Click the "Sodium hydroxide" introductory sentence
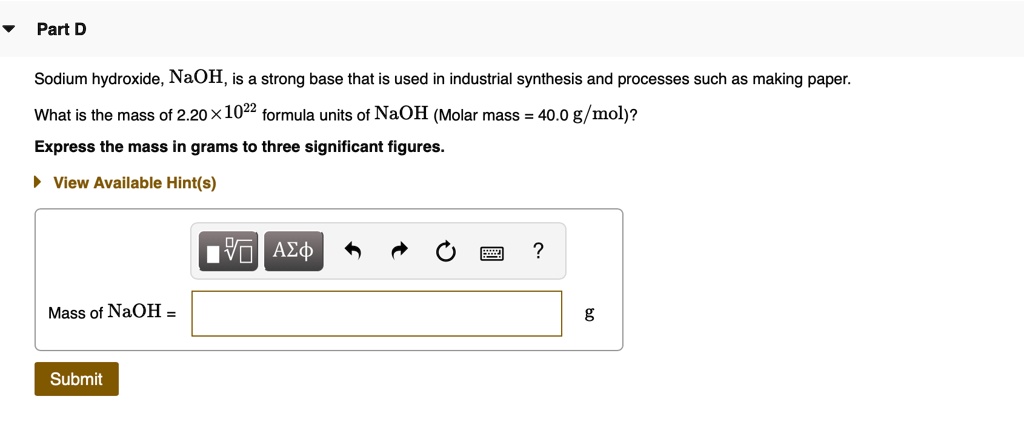This screenshot has width=1024, height=425. (x=442, y=79)
